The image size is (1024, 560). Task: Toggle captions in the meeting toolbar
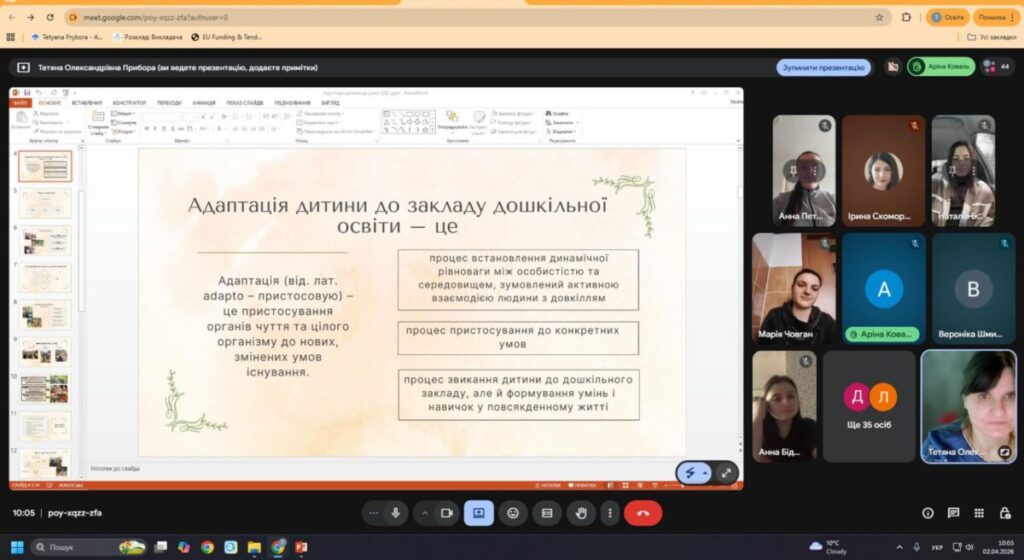(x=547, y=513)
